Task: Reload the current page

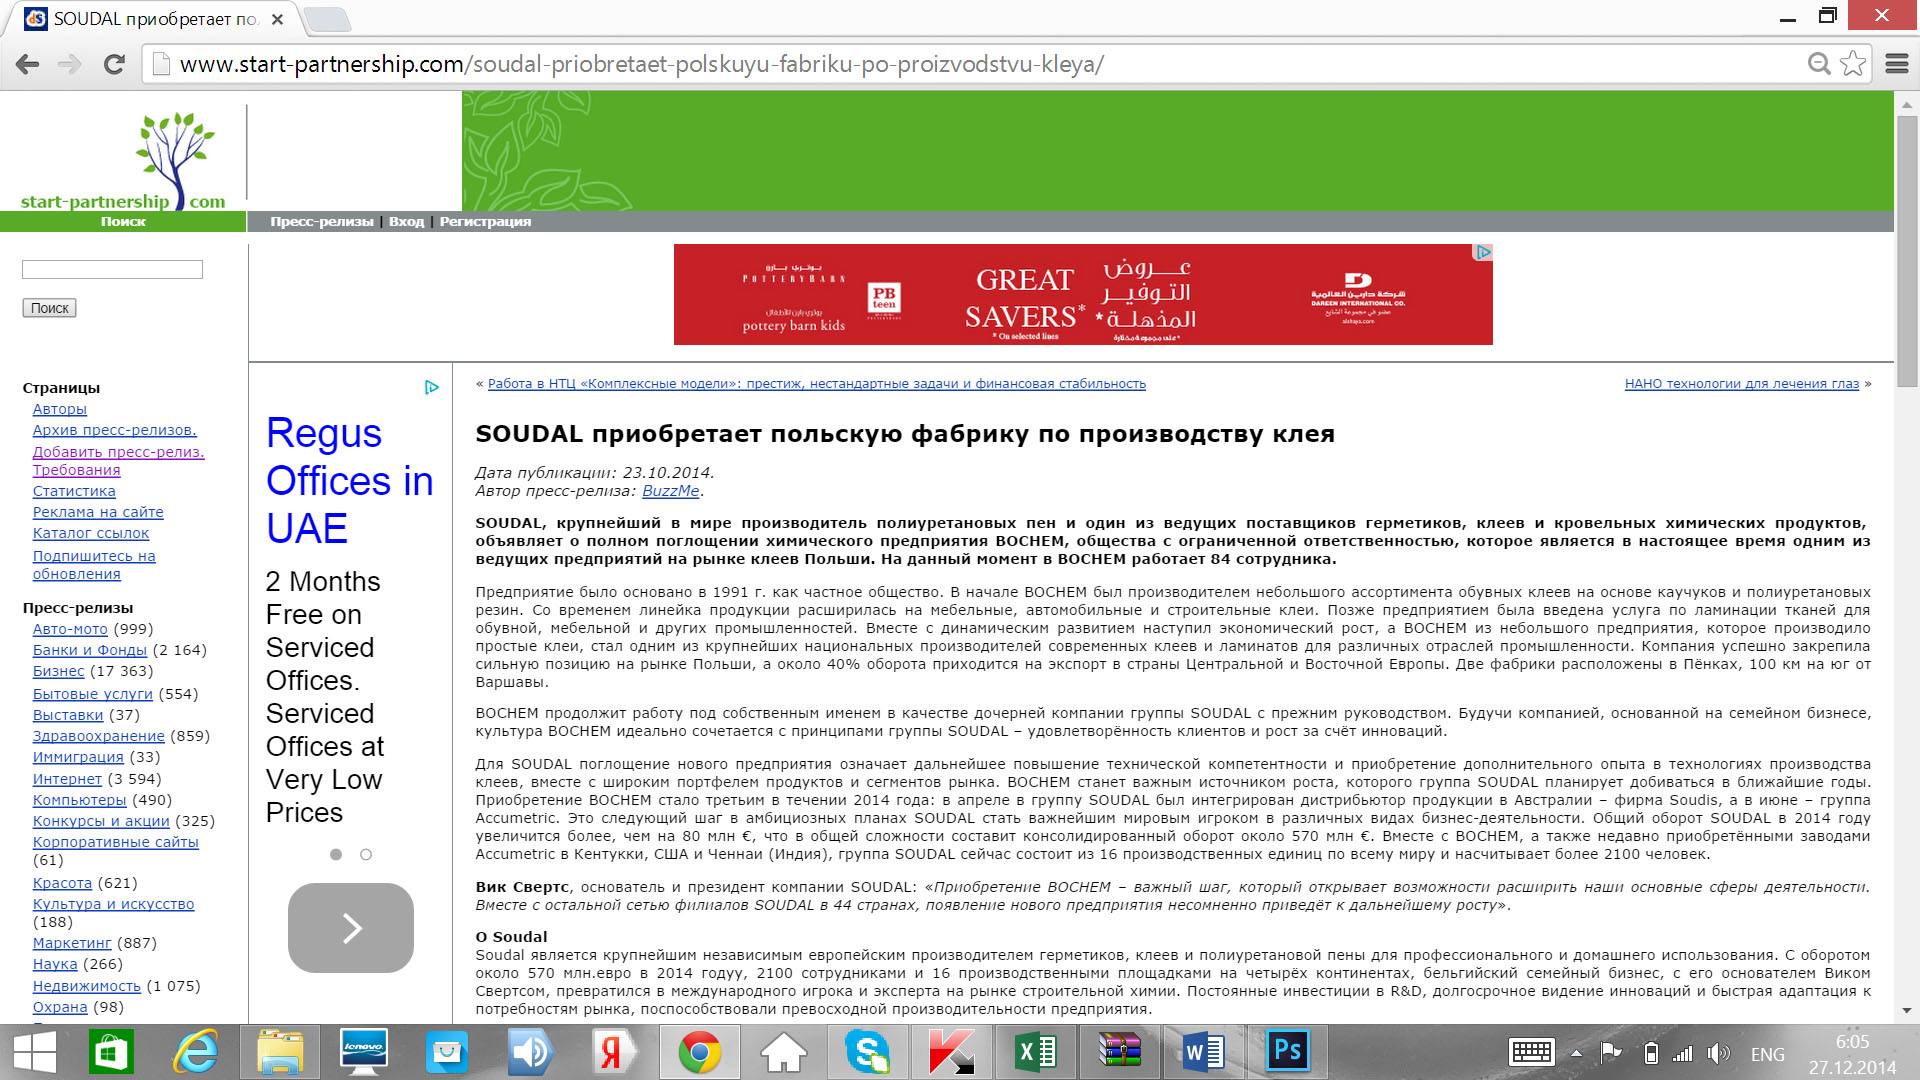Action: [114, 65]
